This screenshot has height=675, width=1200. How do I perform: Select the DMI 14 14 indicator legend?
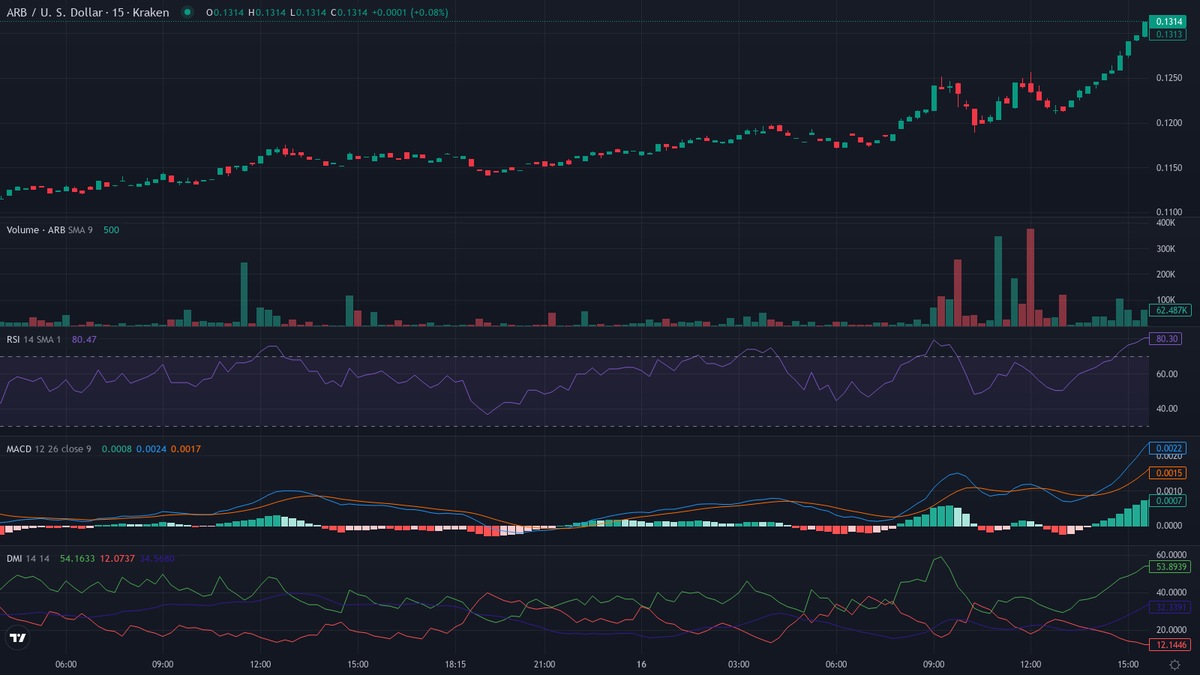[28, 558]
